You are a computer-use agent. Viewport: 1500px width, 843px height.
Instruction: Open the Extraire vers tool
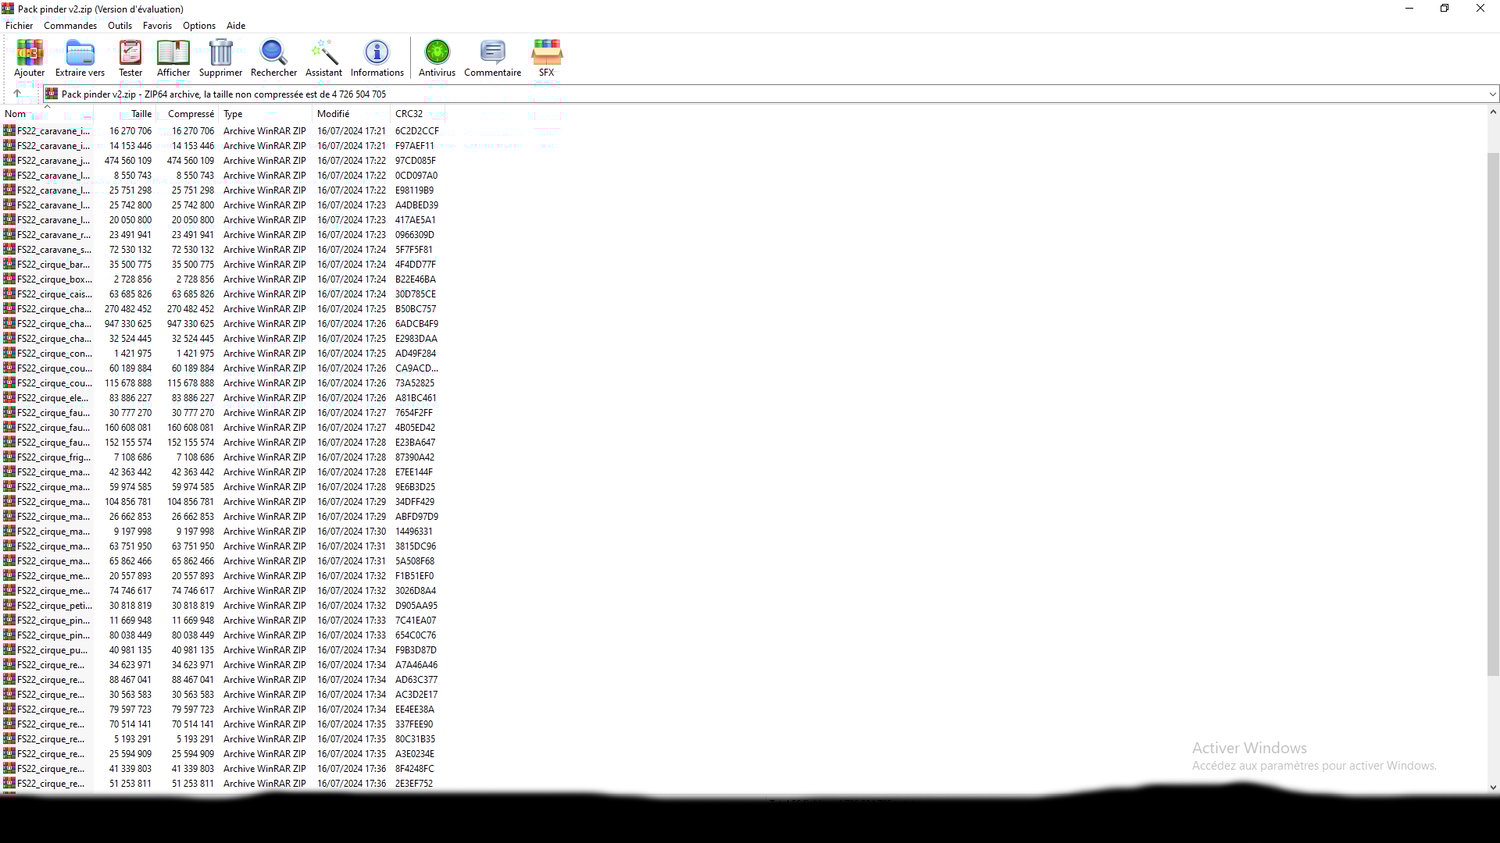(80, 58)
